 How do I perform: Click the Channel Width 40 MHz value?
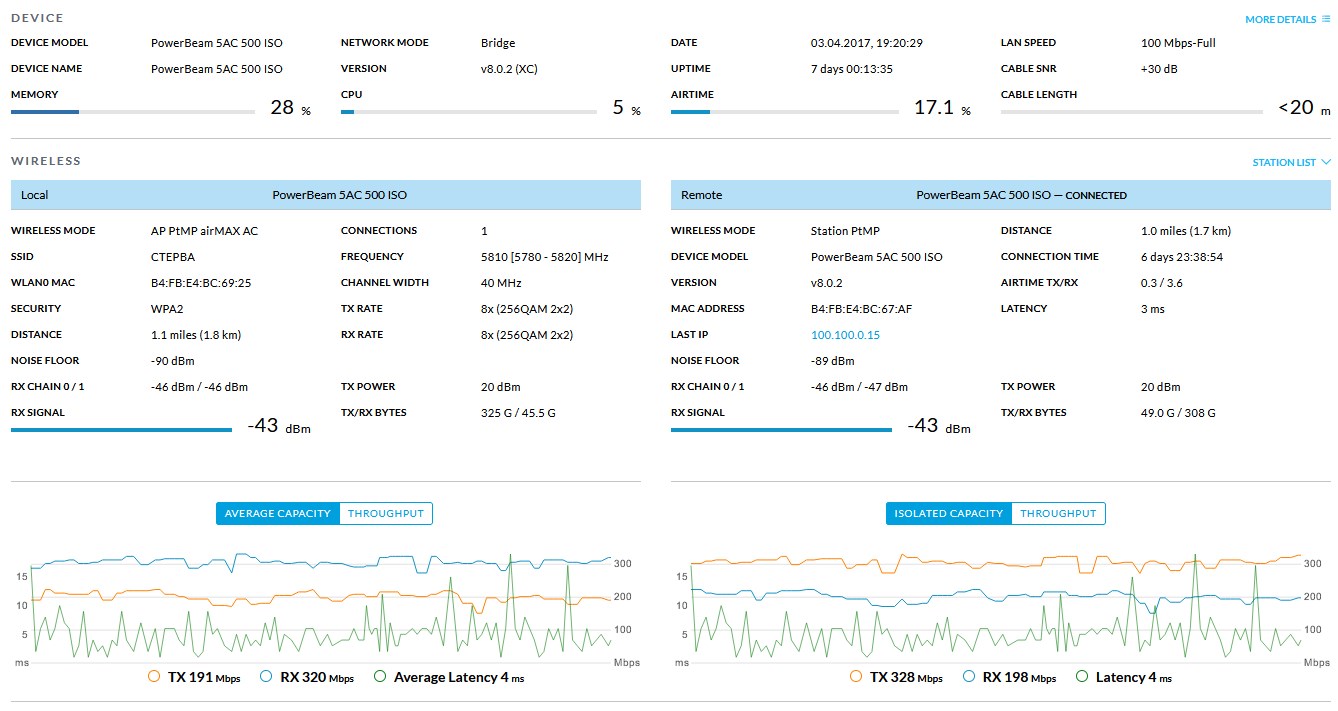pos(503,283)
